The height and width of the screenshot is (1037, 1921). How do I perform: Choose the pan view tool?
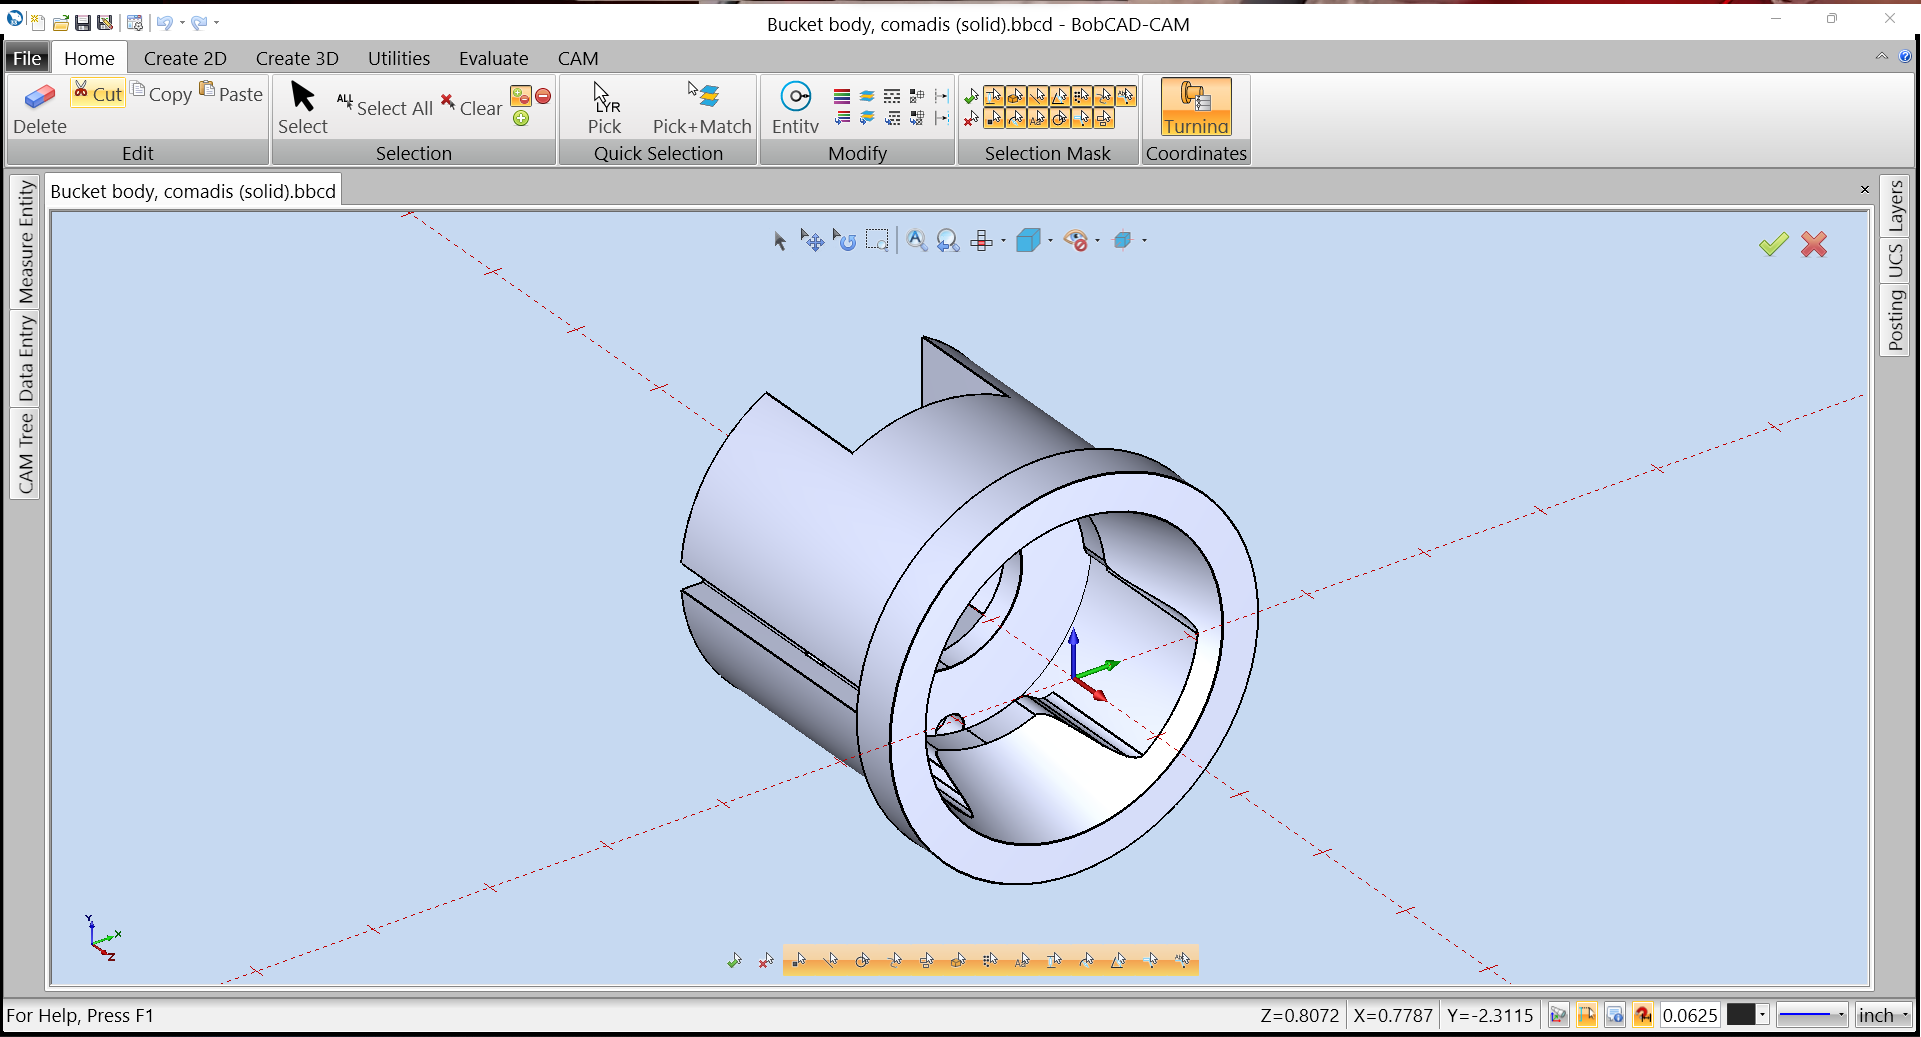(812, 240)
